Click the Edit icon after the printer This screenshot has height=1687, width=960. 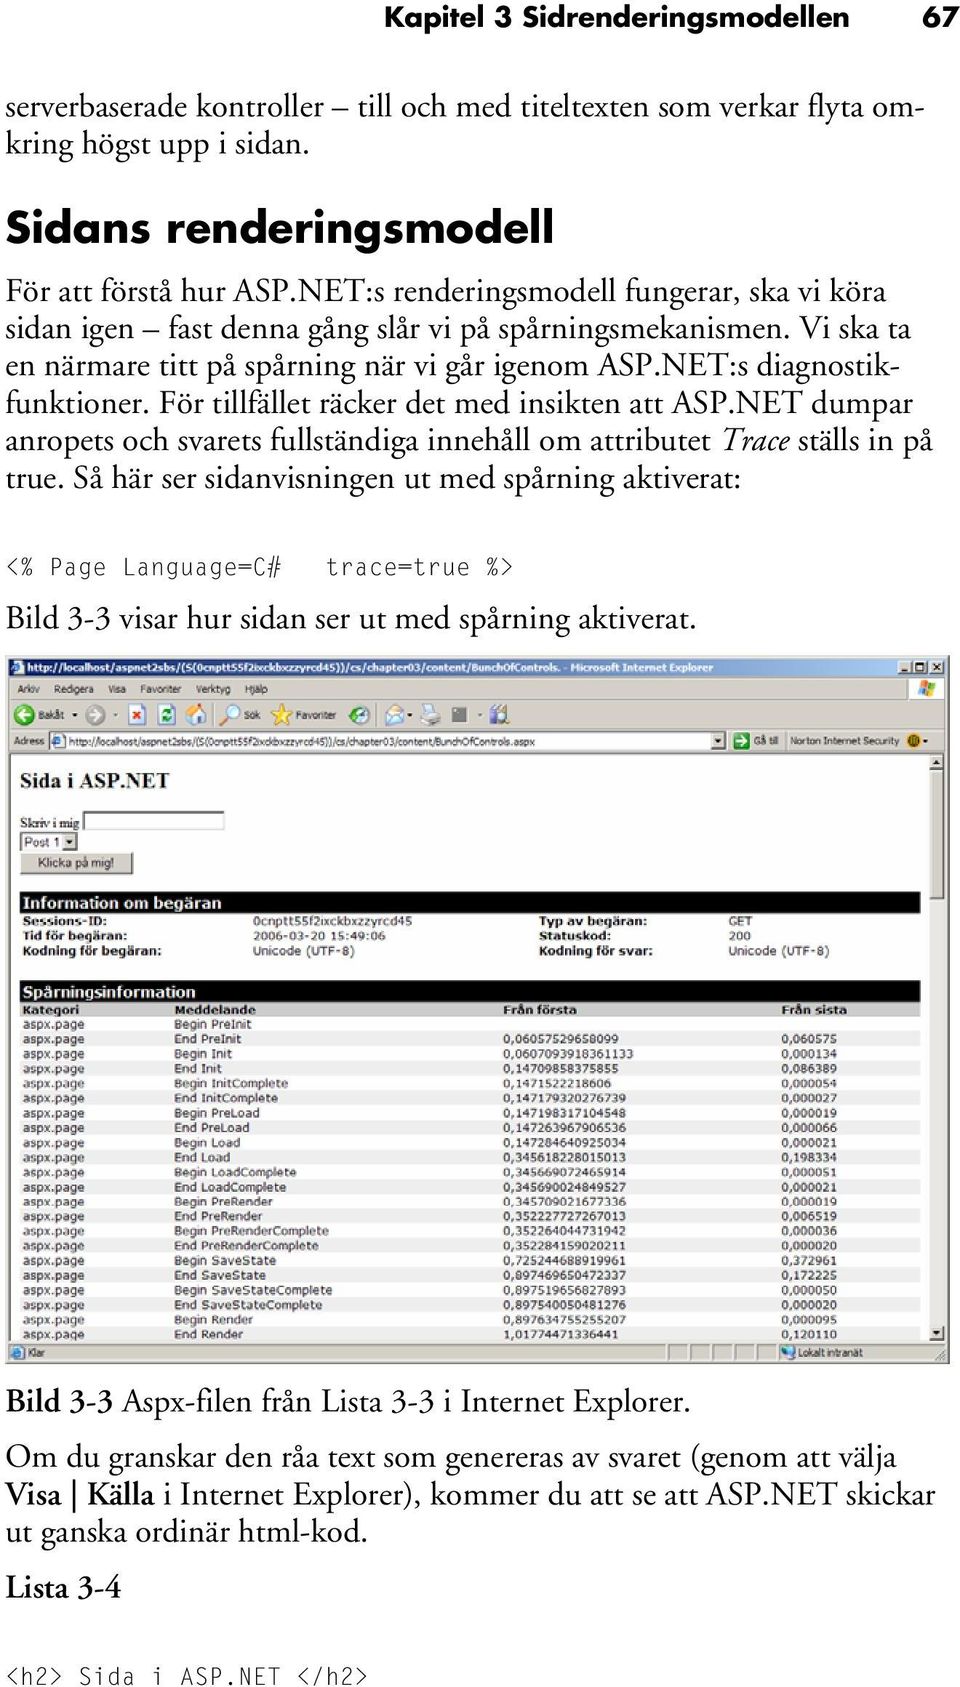click(x=460, y=715)
